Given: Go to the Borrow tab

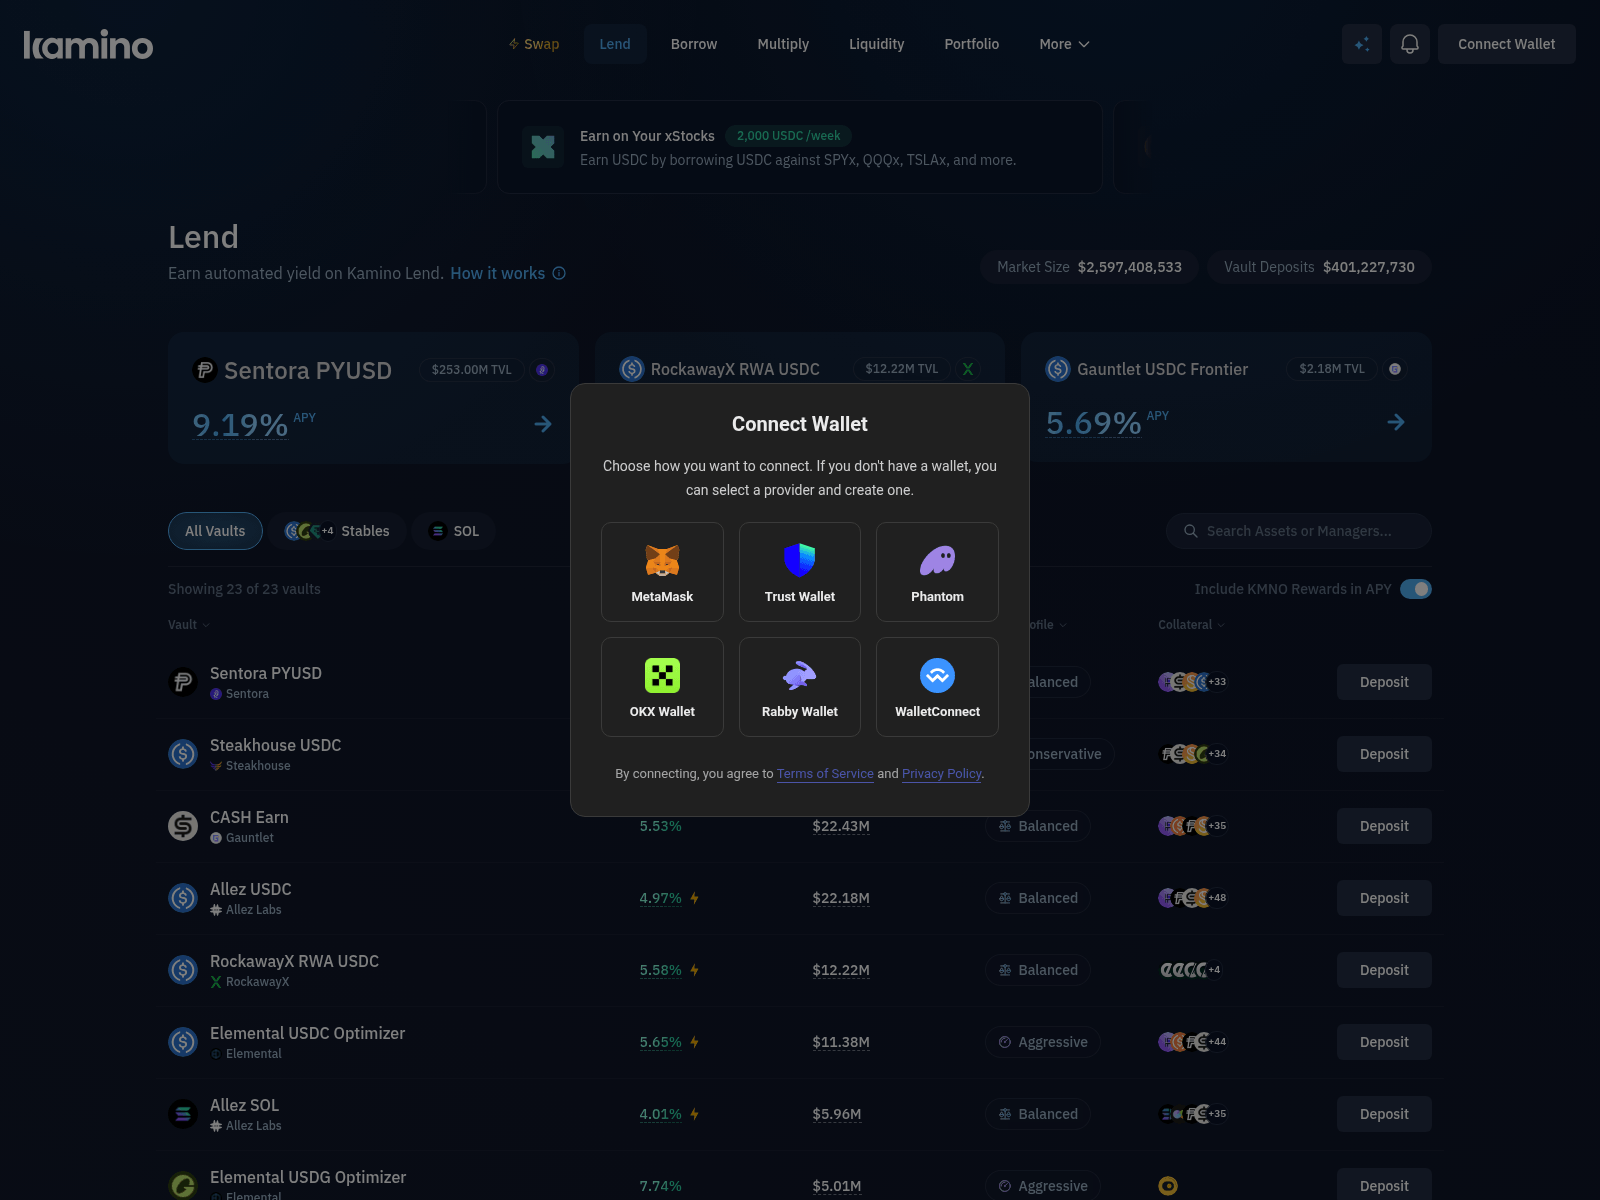Looking at the screenshot, I should (693, 44).
